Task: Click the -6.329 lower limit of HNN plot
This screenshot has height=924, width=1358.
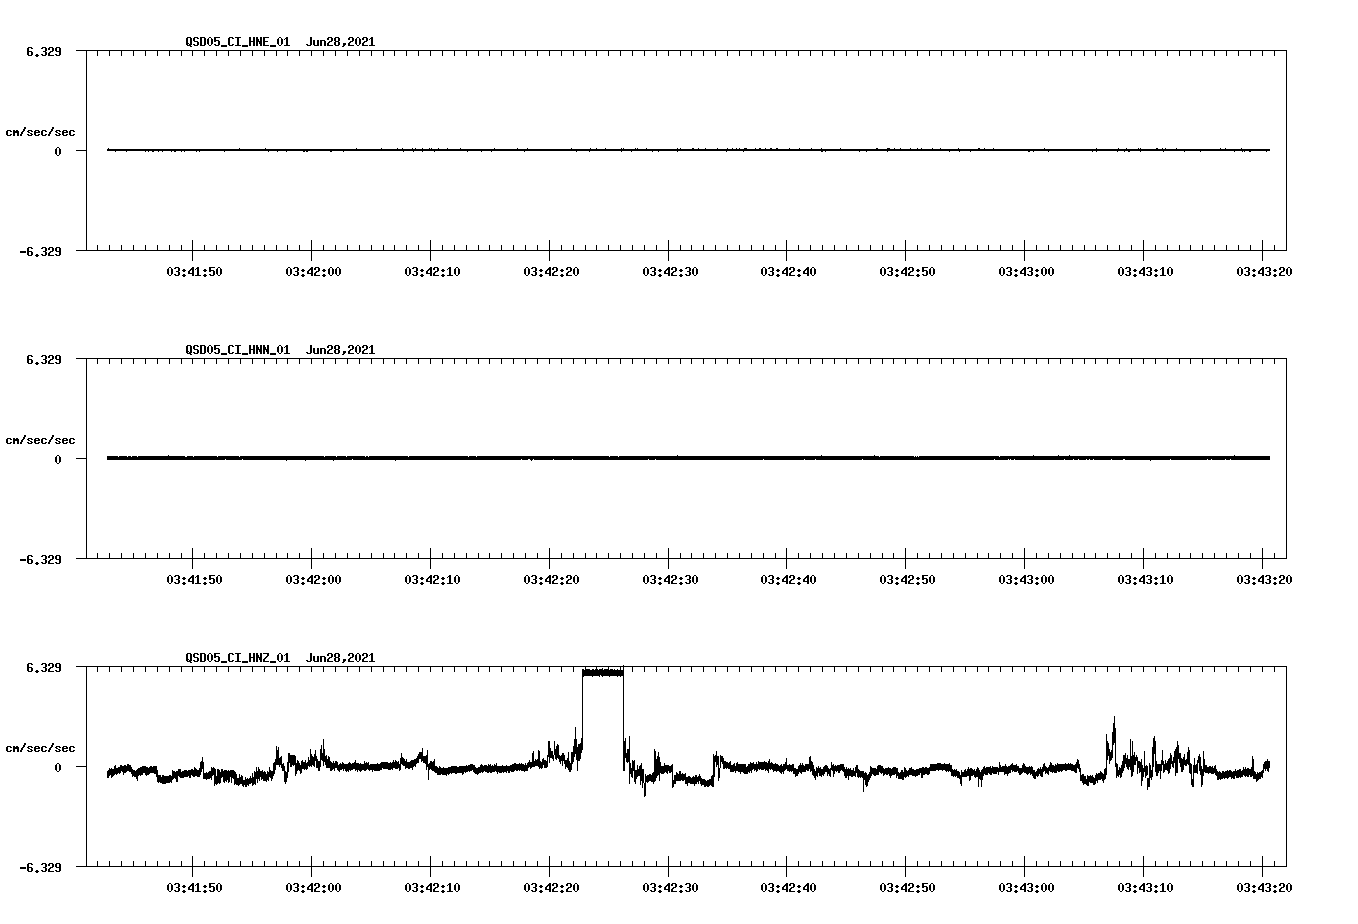Action: tap(40, 560)
